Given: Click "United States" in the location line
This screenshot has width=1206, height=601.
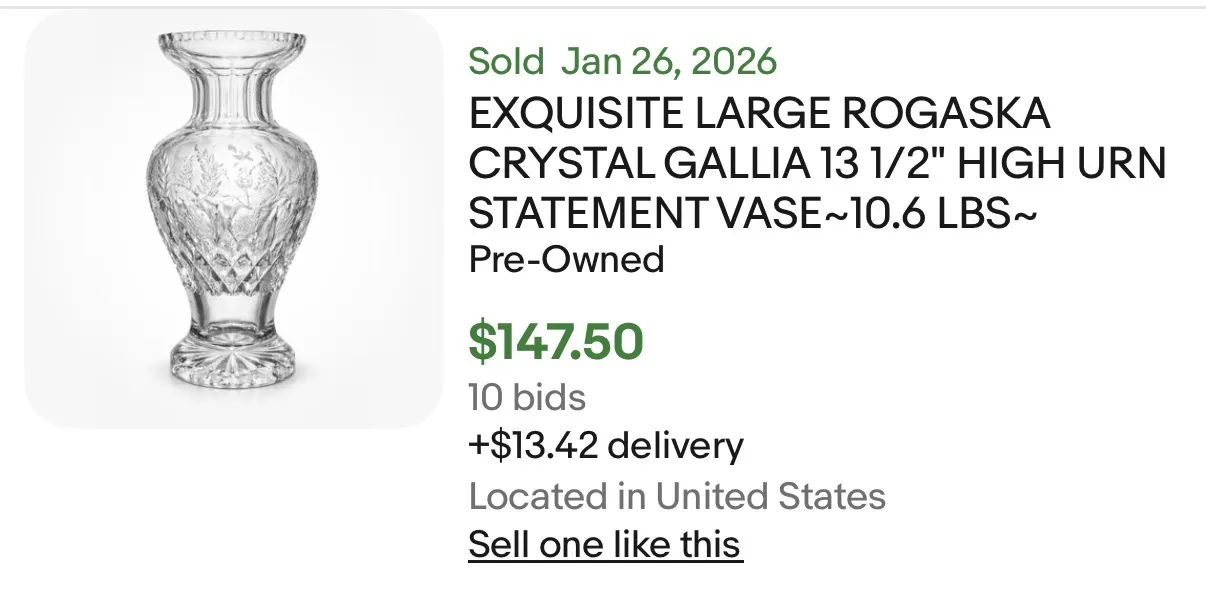Looking at the screenshot, I should tap(771, 496).
